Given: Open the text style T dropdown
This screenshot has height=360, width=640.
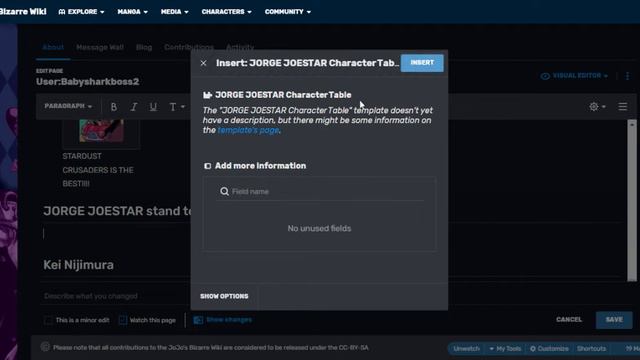Looking at the screenshot, I should coord(177,107).
